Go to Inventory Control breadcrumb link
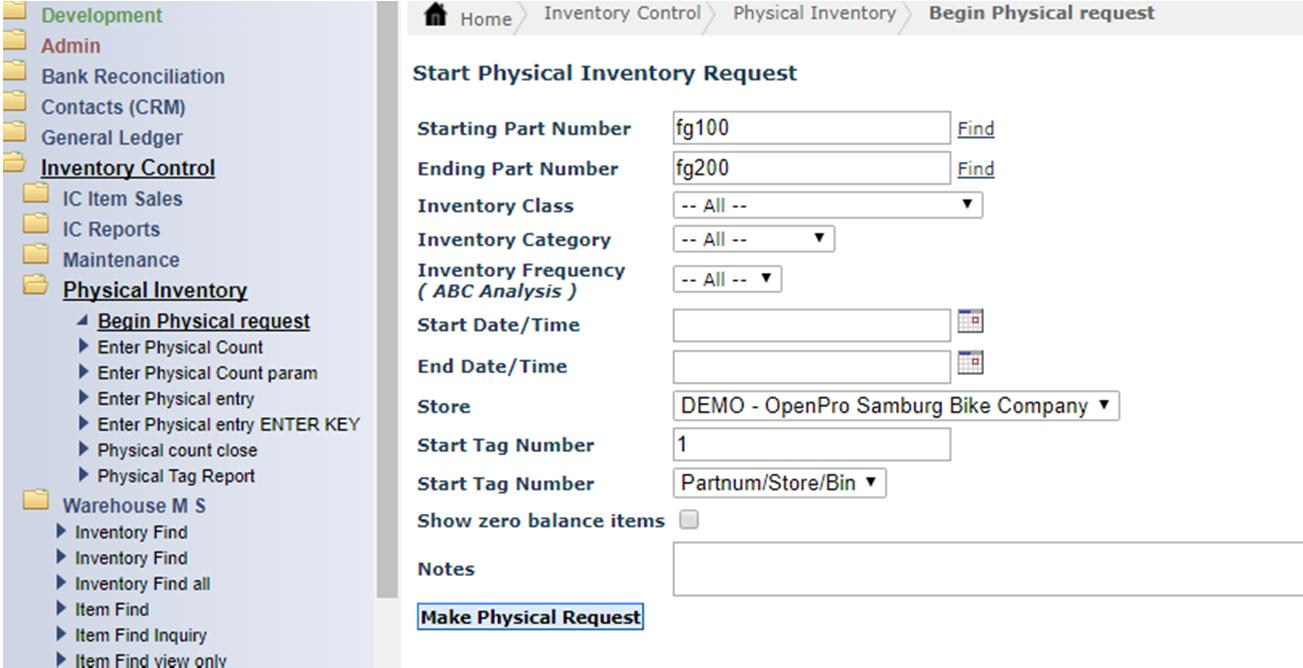1303x668 pixels. pyautogui.click(x=622, y=14)
